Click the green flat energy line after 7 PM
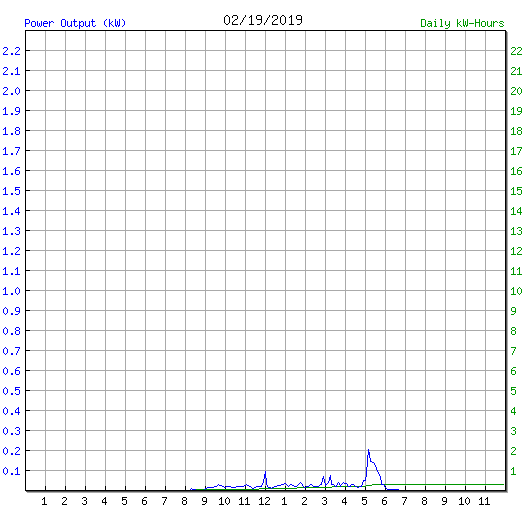Image resolution: width=527 pixels, height=510 pixels. pos(454,484)
